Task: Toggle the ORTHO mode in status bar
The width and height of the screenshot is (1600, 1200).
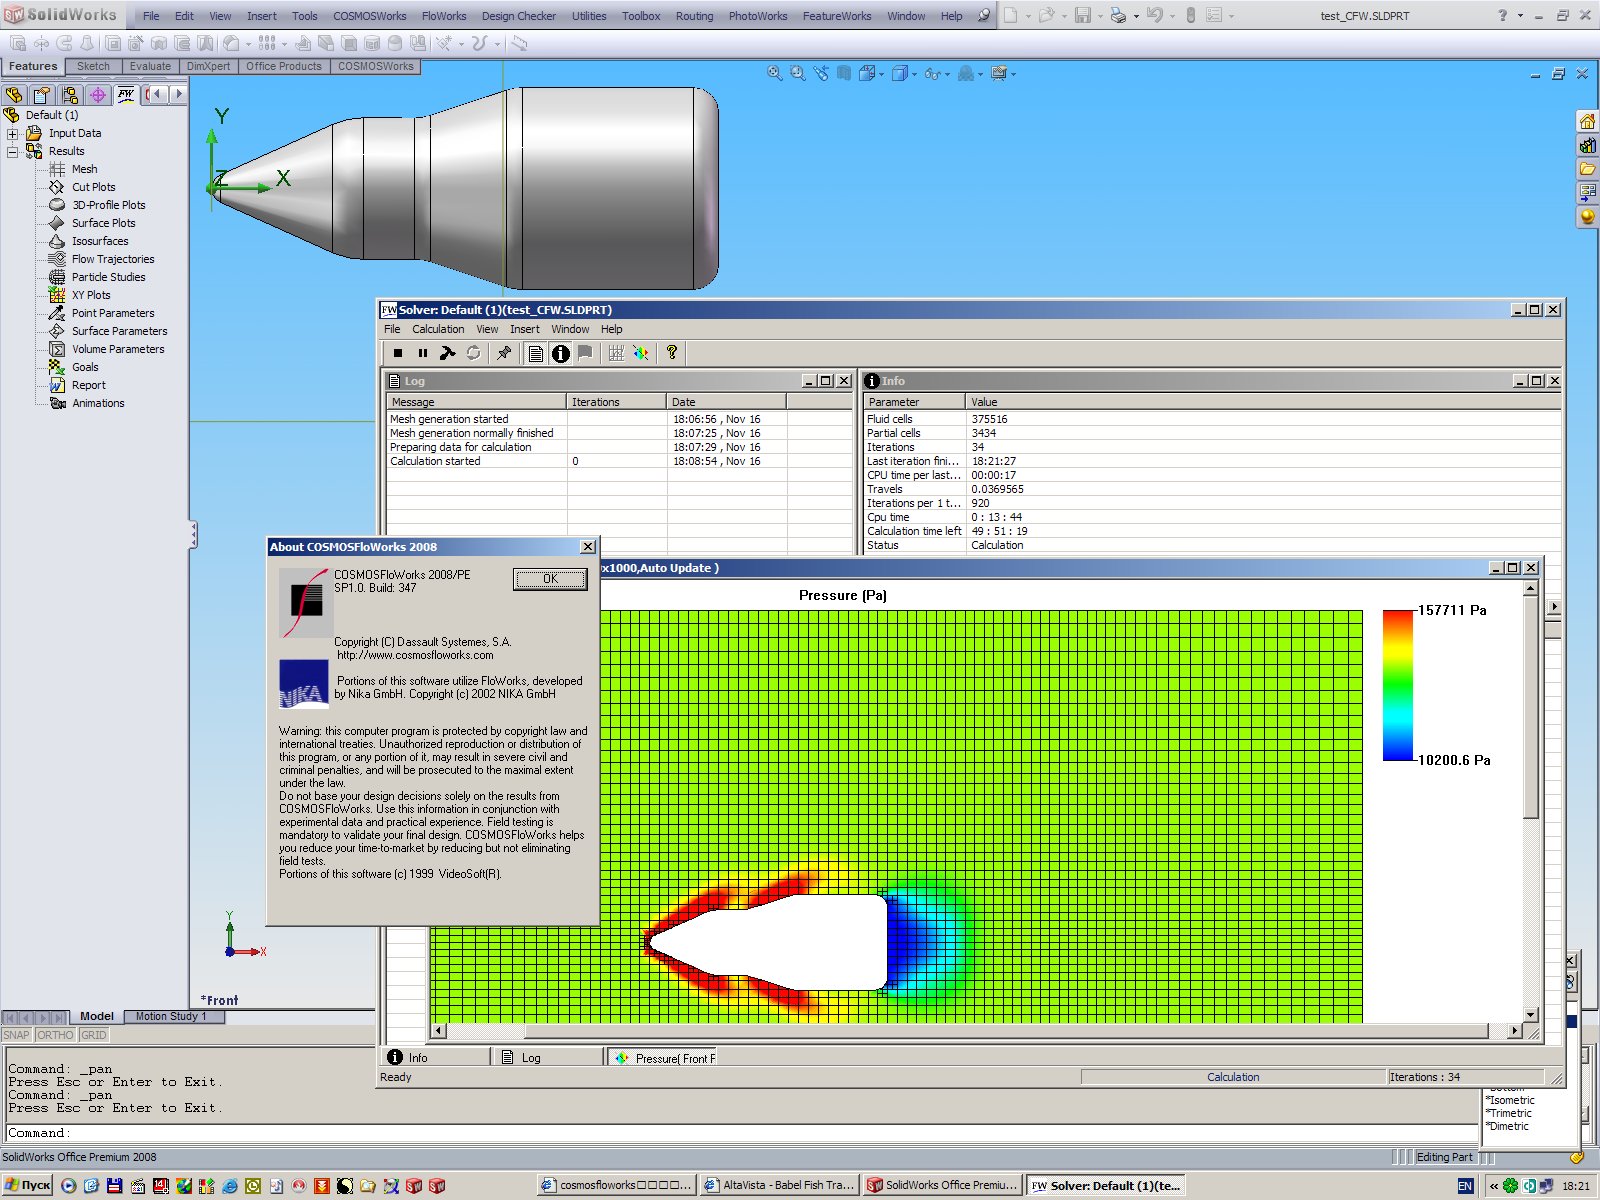Action: 55,1035
